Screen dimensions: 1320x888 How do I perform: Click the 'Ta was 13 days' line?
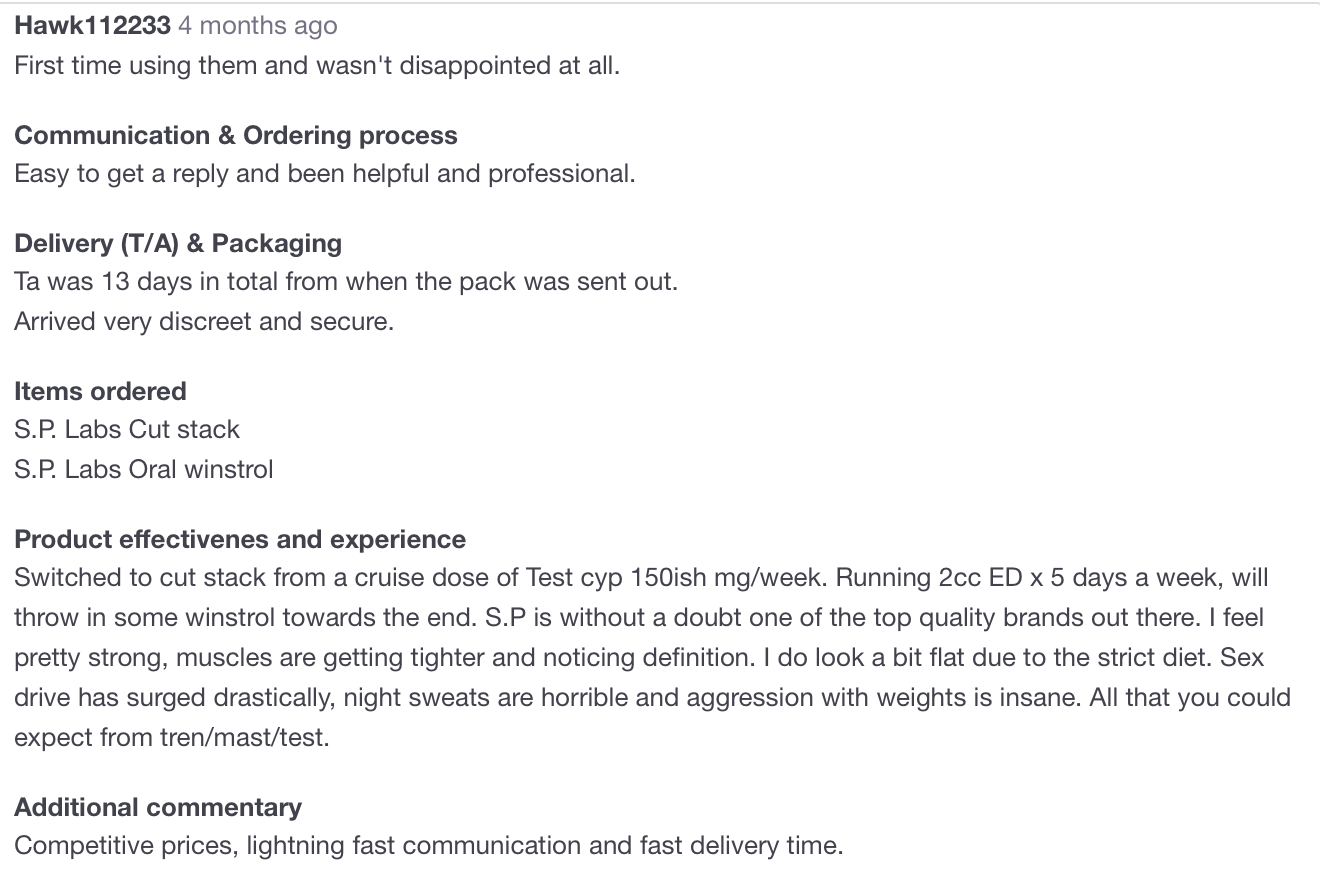tap(346, 282)
